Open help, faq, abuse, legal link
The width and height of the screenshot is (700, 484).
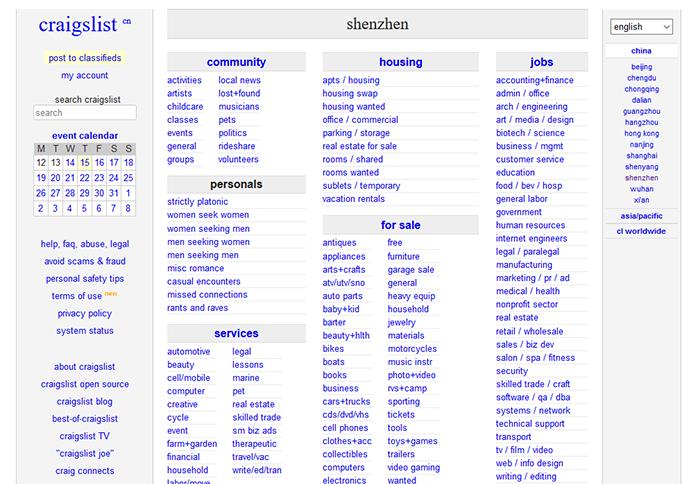pyautogui.click(x=85, y=244)
